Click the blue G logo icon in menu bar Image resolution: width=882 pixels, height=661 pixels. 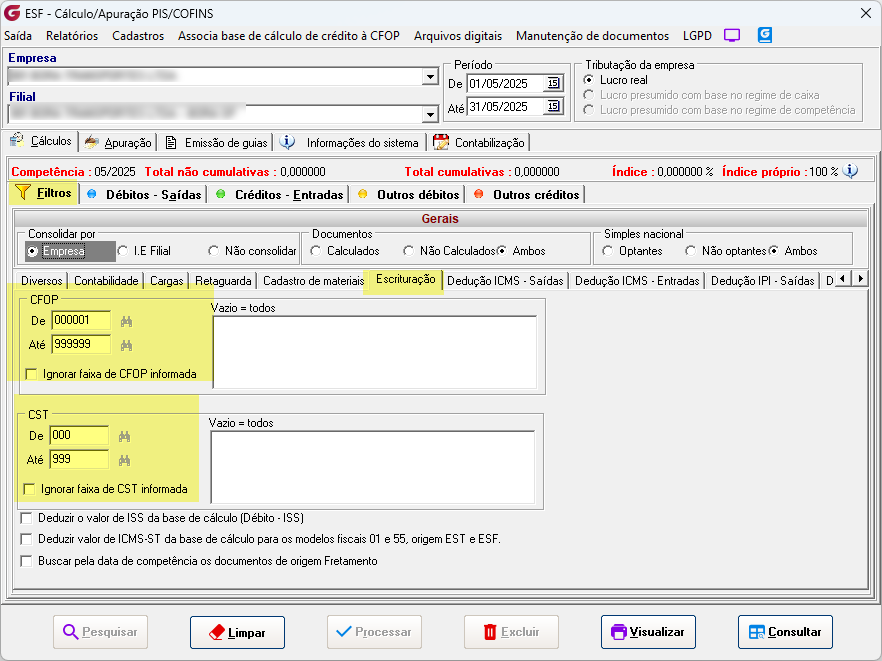pyautogui.click(x=764, y=35)
